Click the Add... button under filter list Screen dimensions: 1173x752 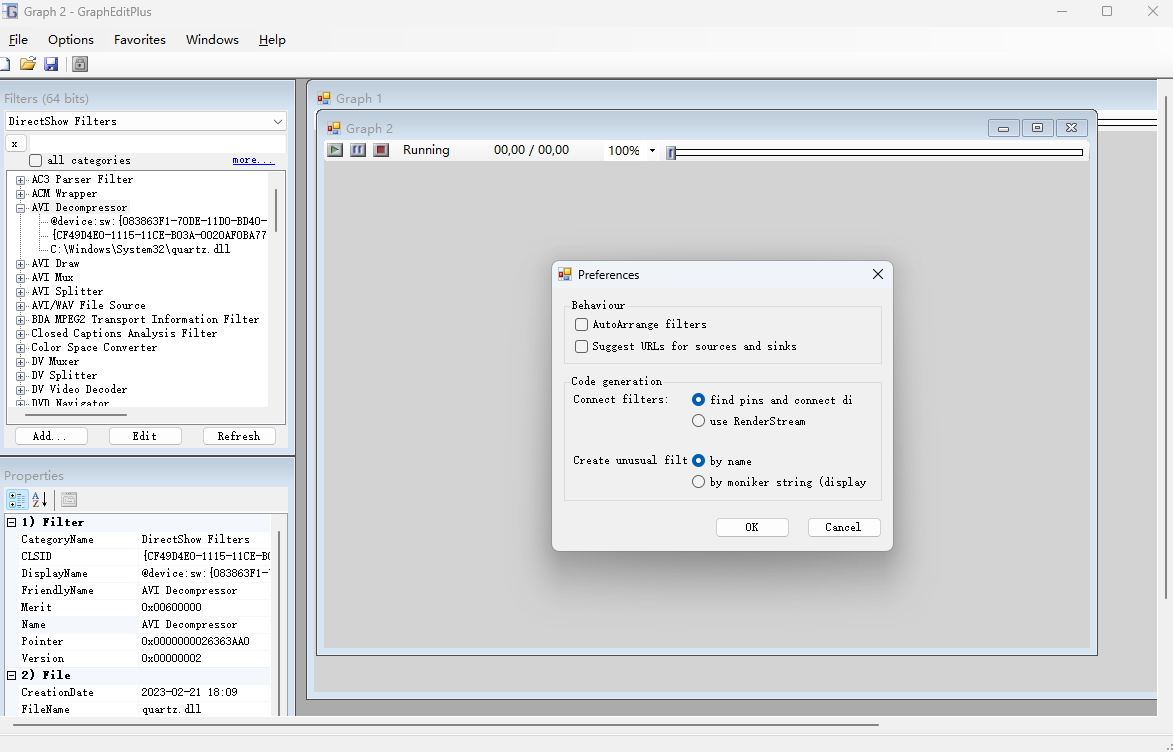(x=51, y=436)
